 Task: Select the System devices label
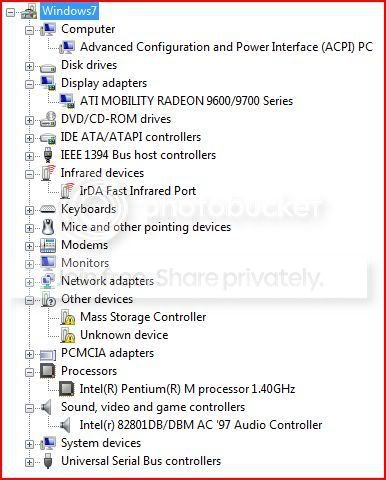[101, 443]
